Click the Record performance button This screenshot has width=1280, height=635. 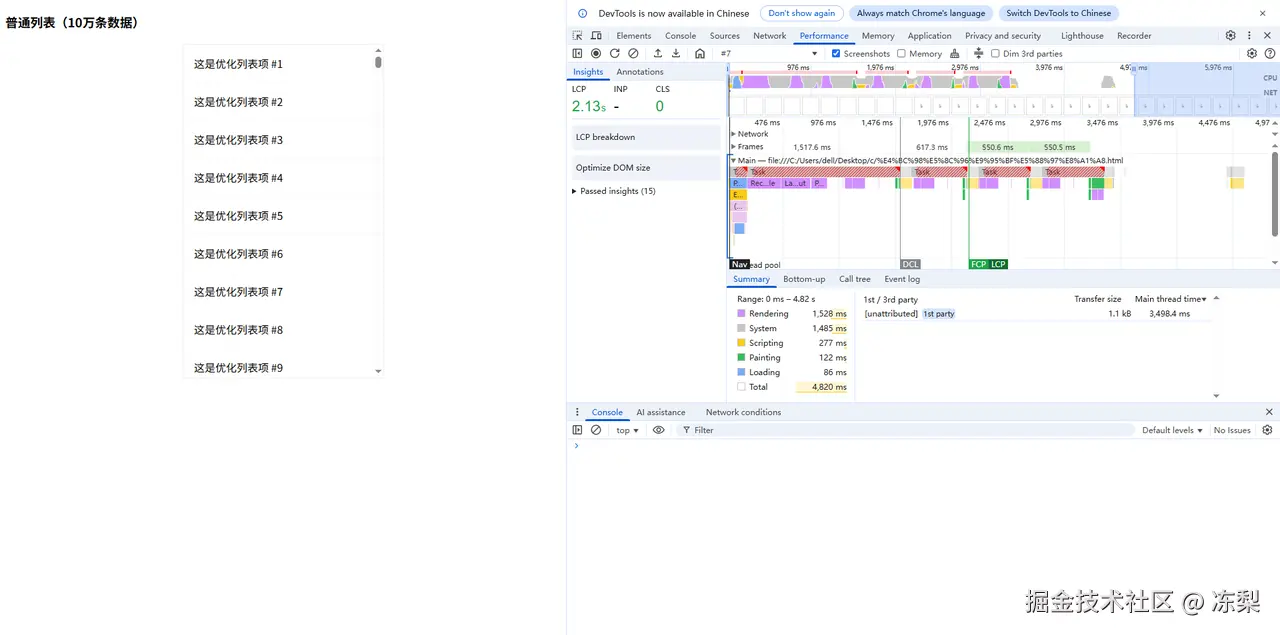596,54
